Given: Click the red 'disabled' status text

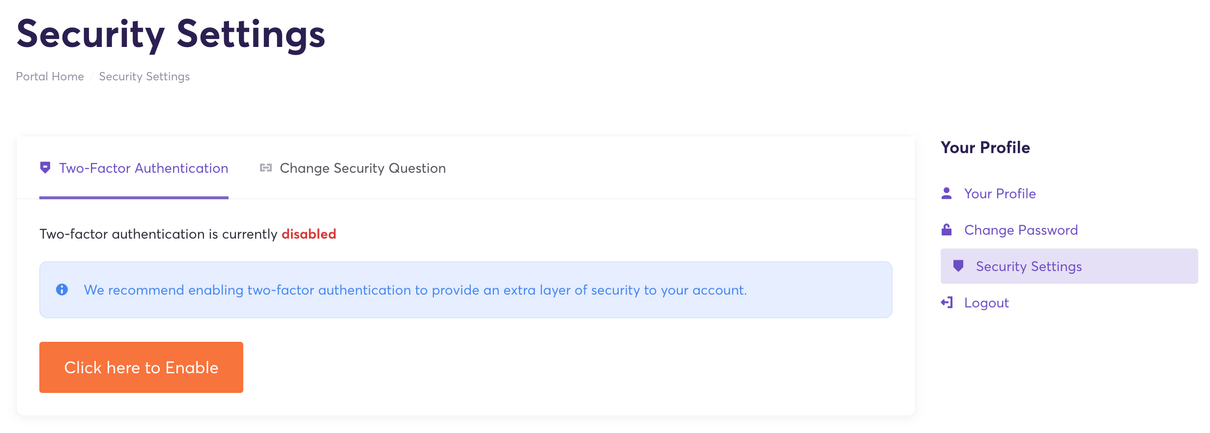Looking at the screenshot, I should (x=309, y=234).
